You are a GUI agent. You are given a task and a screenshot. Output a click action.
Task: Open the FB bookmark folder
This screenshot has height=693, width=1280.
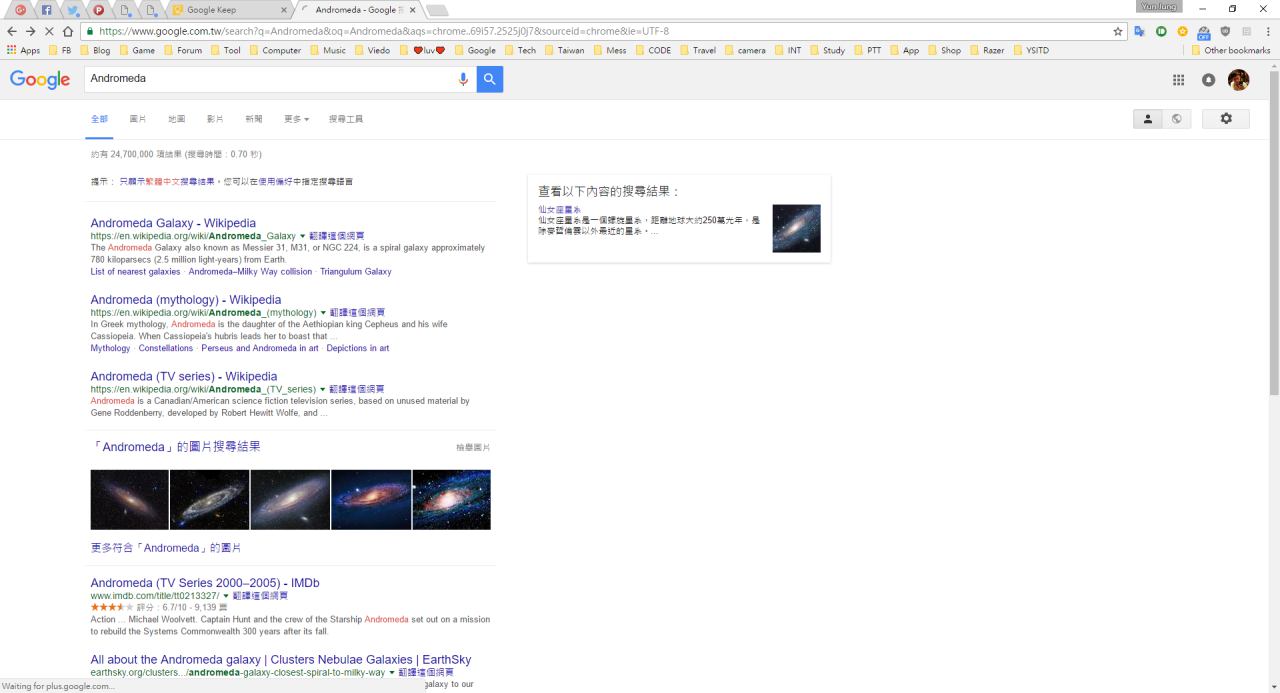(60, 50)
